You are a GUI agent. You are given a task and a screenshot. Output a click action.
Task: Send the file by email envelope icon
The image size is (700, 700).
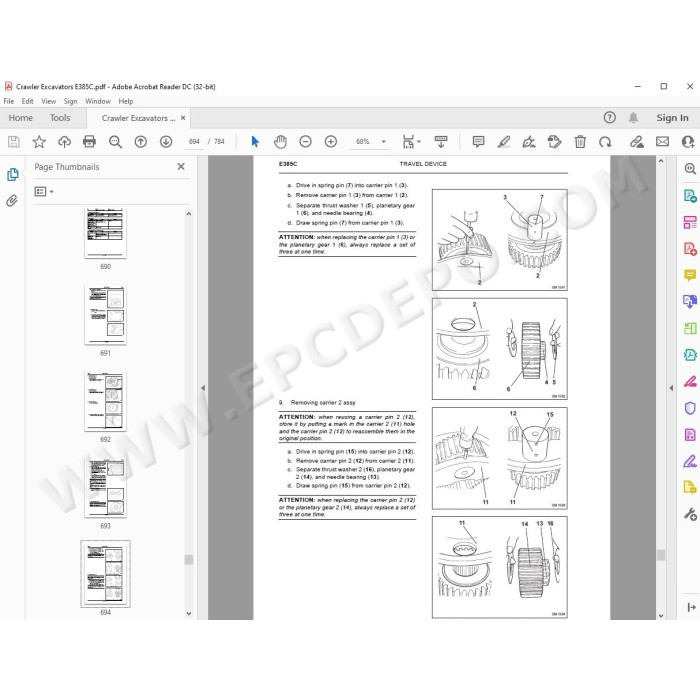pyautogui.click(x=662, y=142)
